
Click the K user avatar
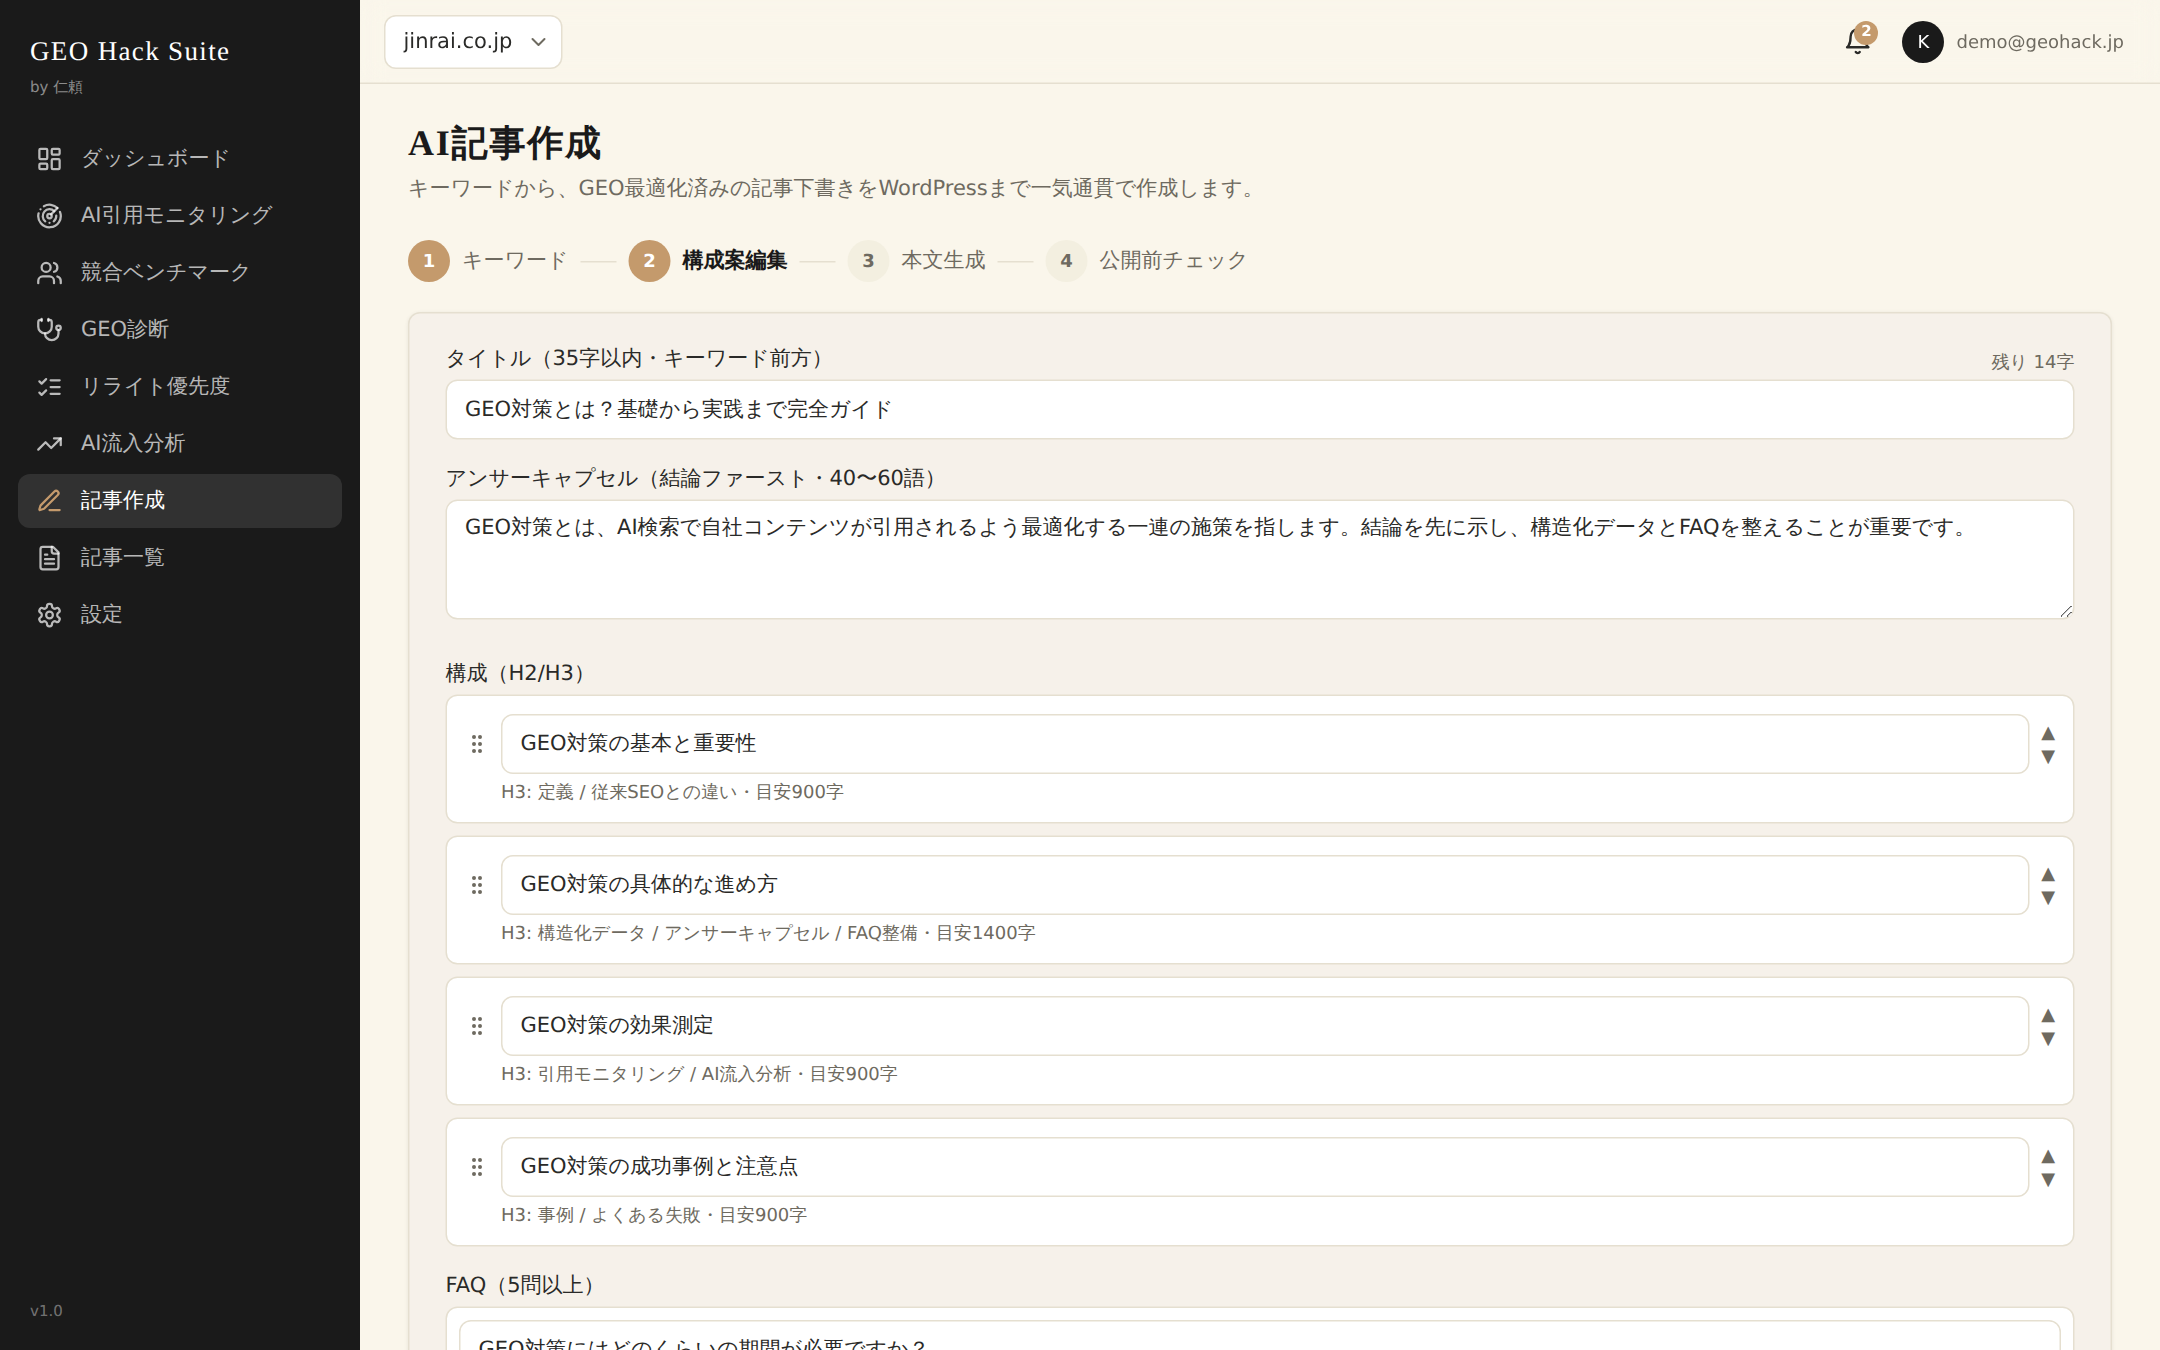click(1922, 42)
